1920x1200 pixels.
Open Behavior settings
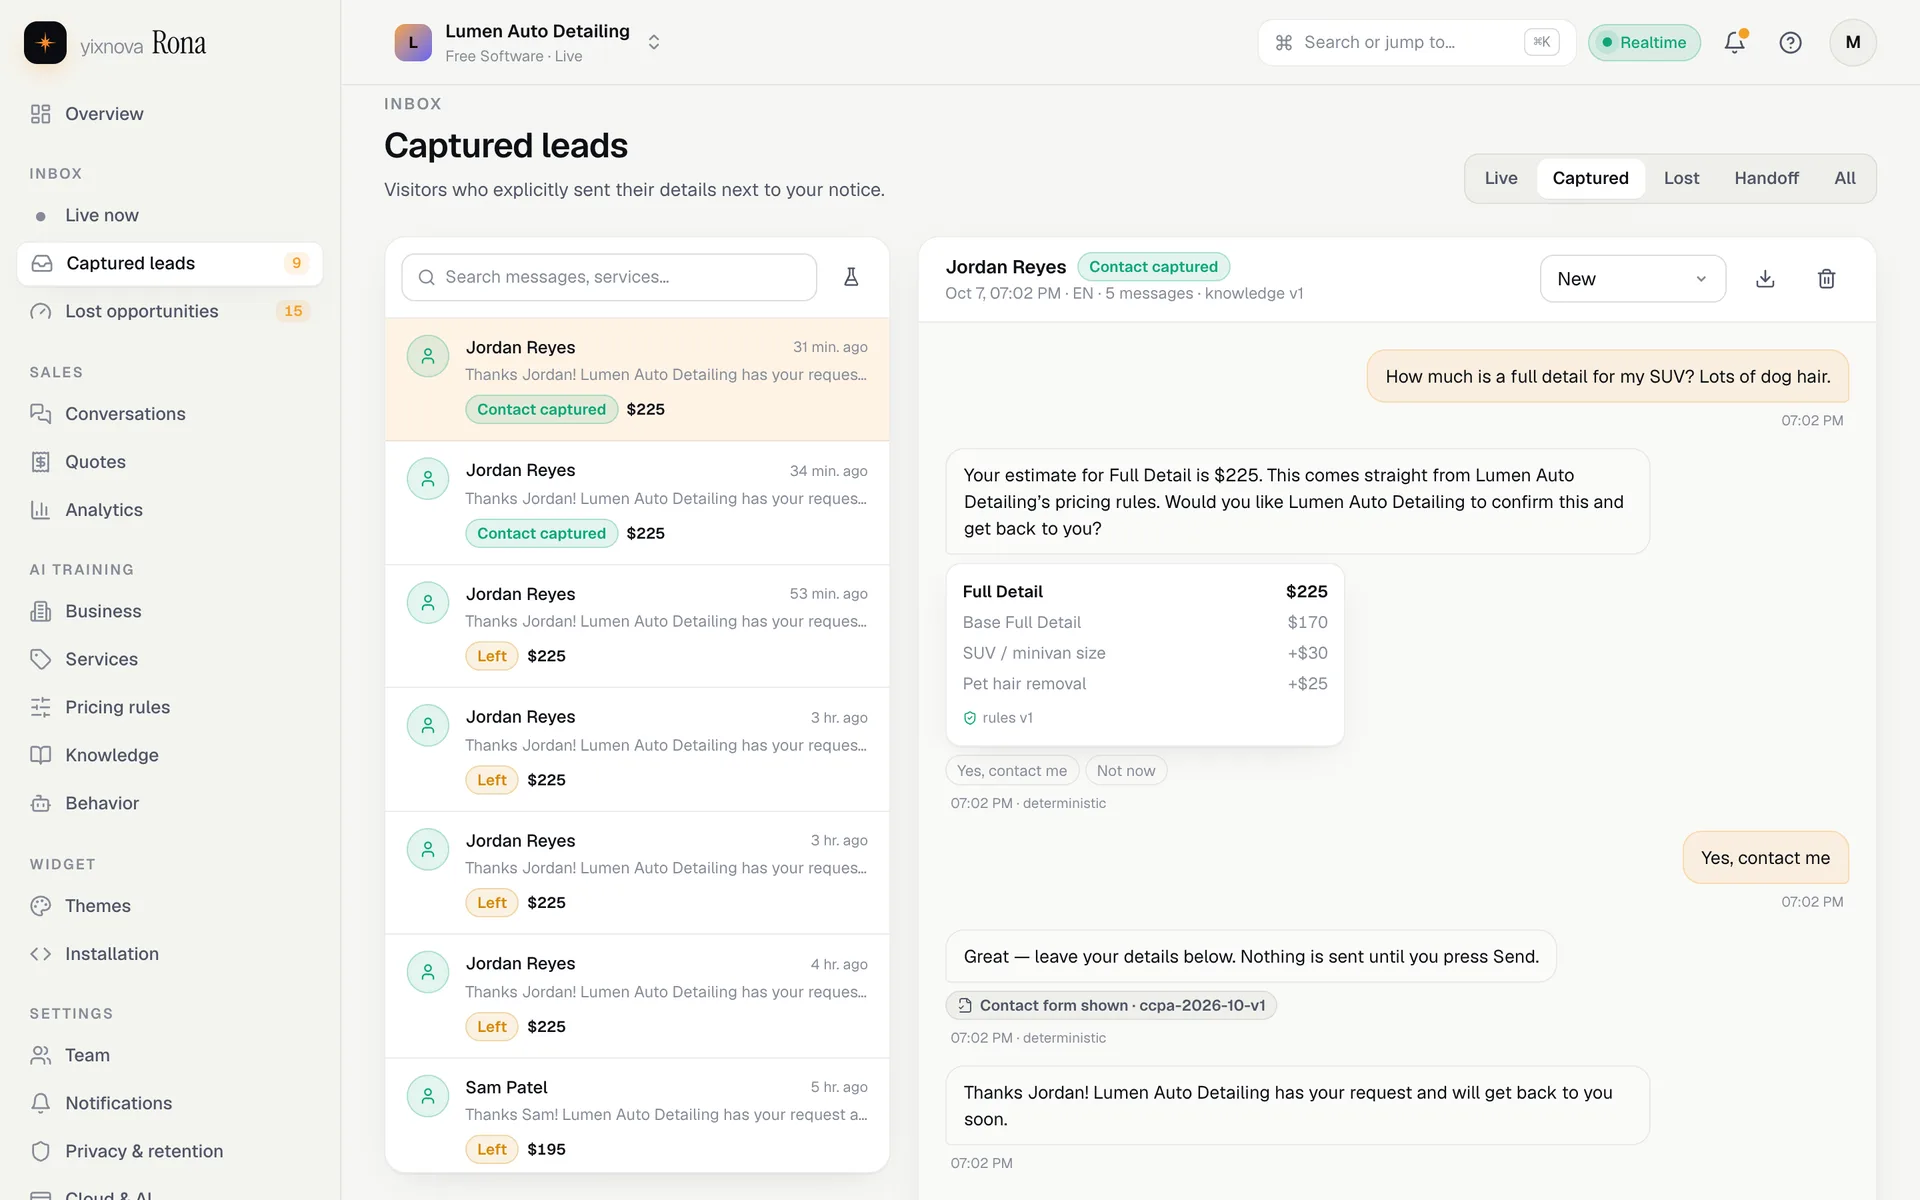point(170,803)
